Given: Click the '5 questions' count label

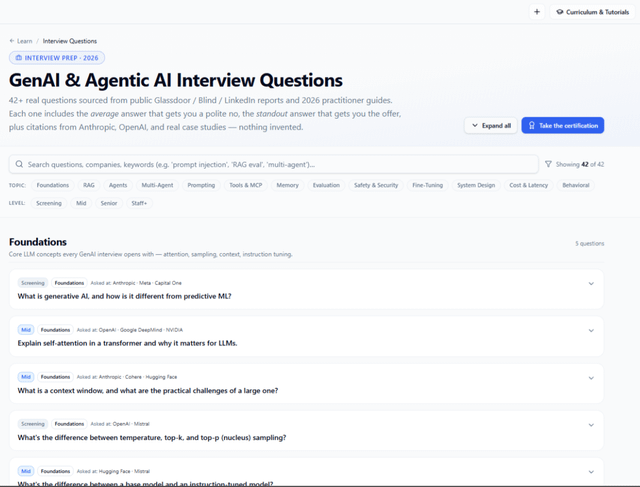Looking at the screenshot, I should point(589,243).
